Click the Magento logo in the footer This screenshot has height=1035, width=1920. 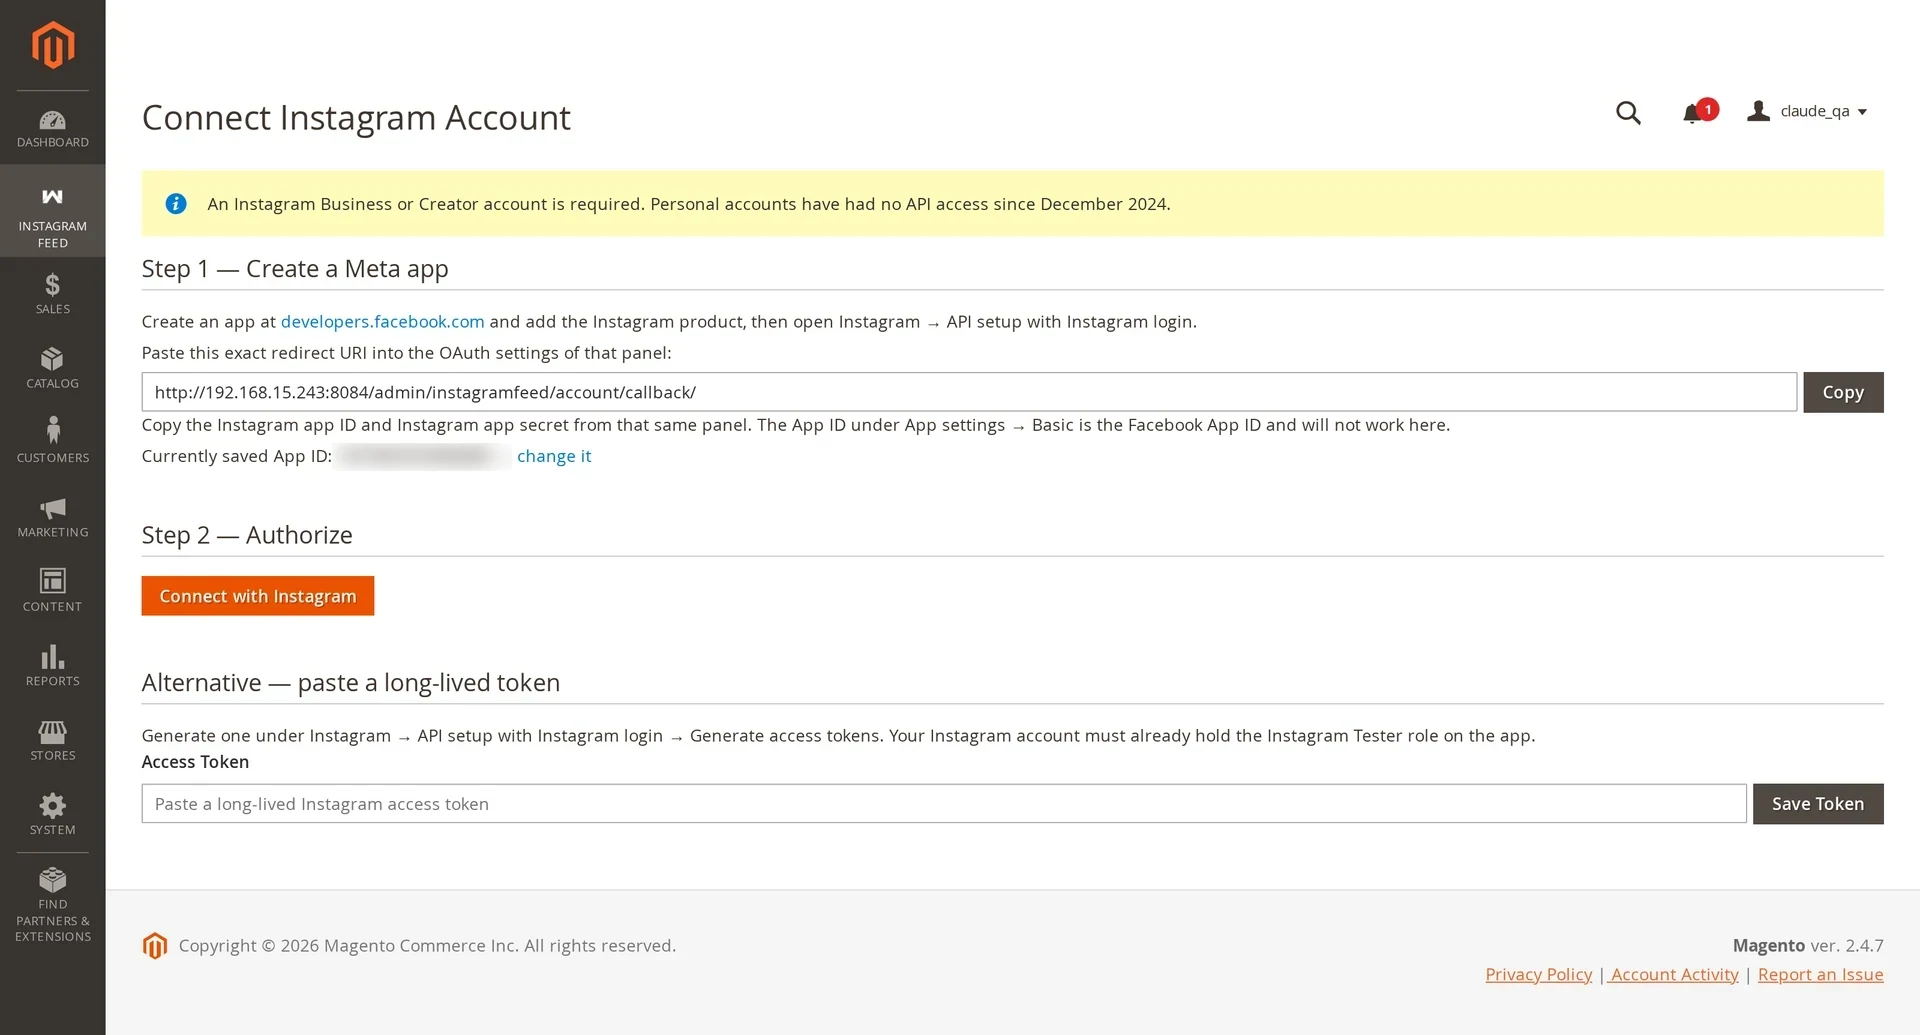[x=155, y=946]
